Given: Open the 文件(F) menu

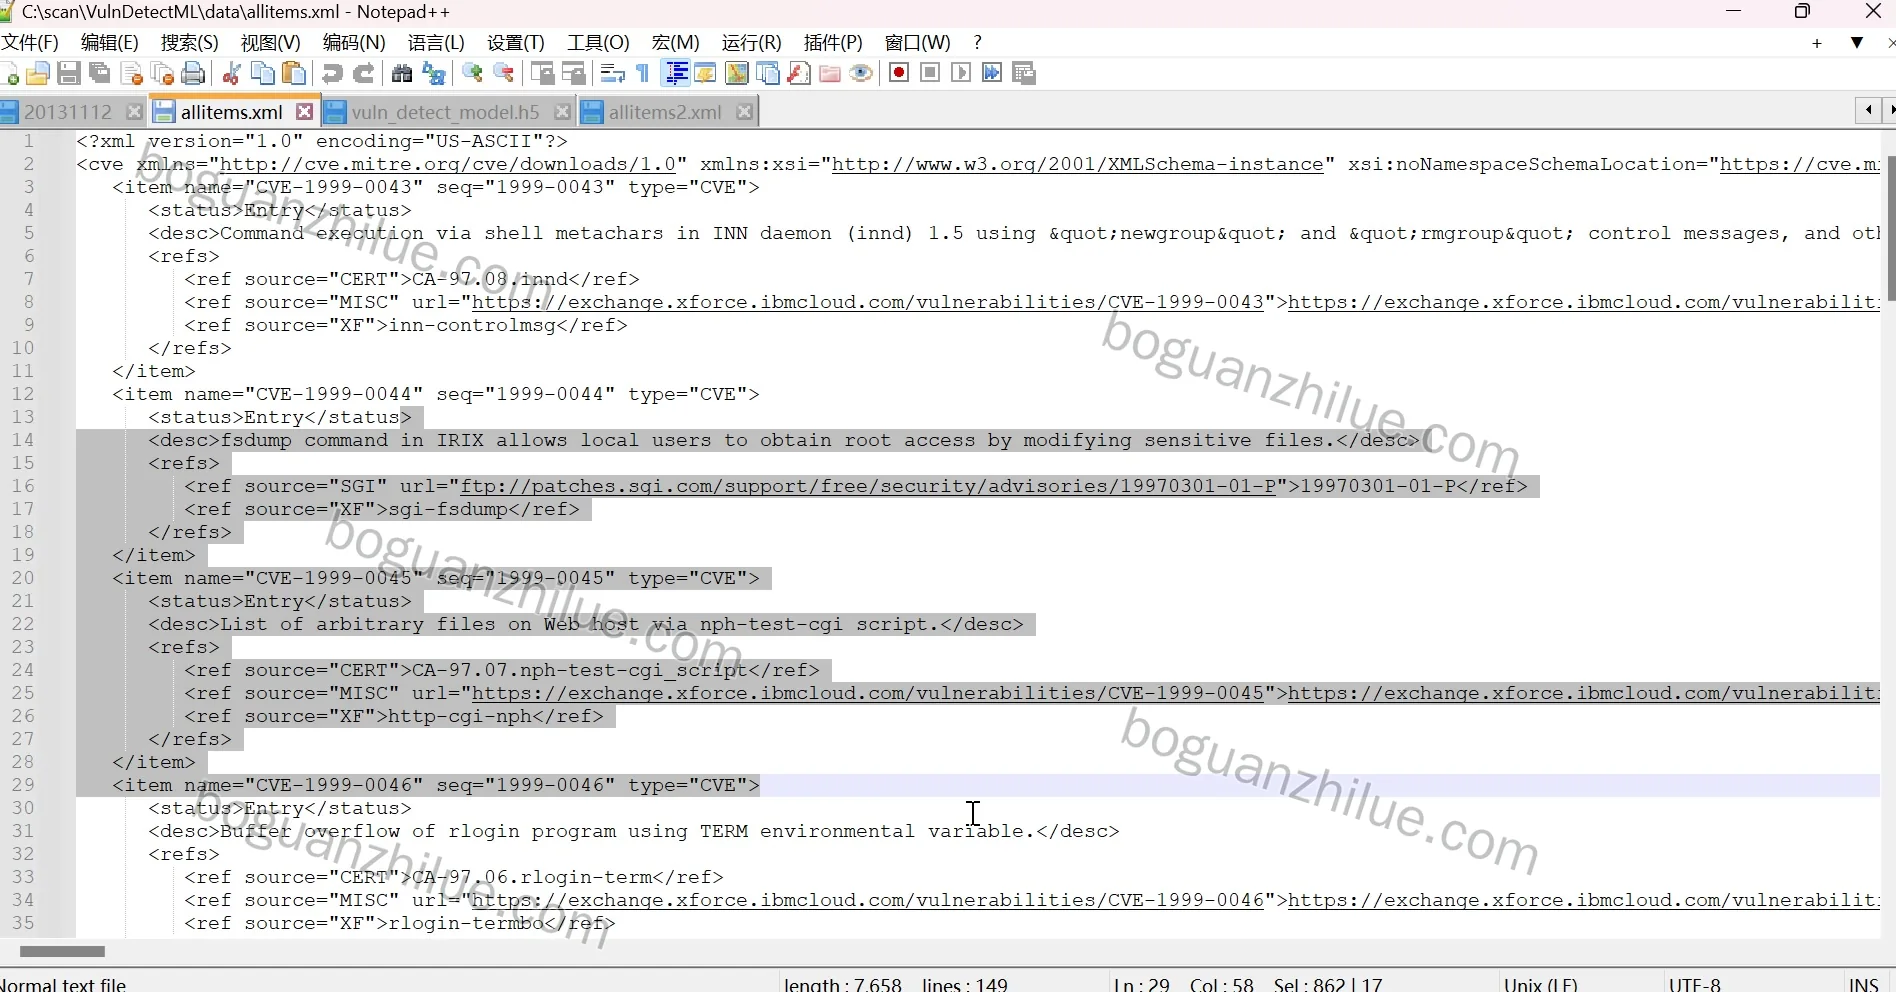Looking at the screenshot, I should (x=30, y=42).
